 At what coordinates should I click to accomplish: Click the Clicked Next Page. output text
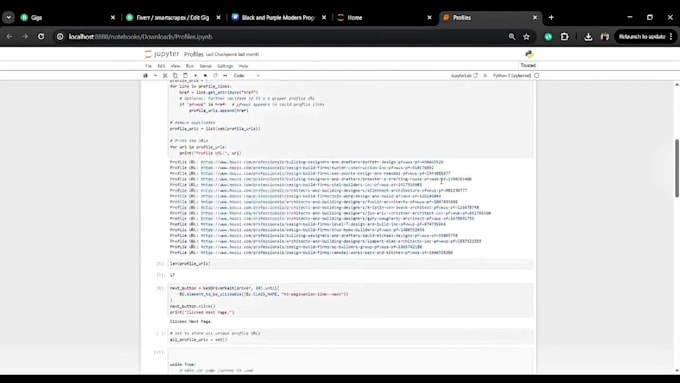pos(191,321)
